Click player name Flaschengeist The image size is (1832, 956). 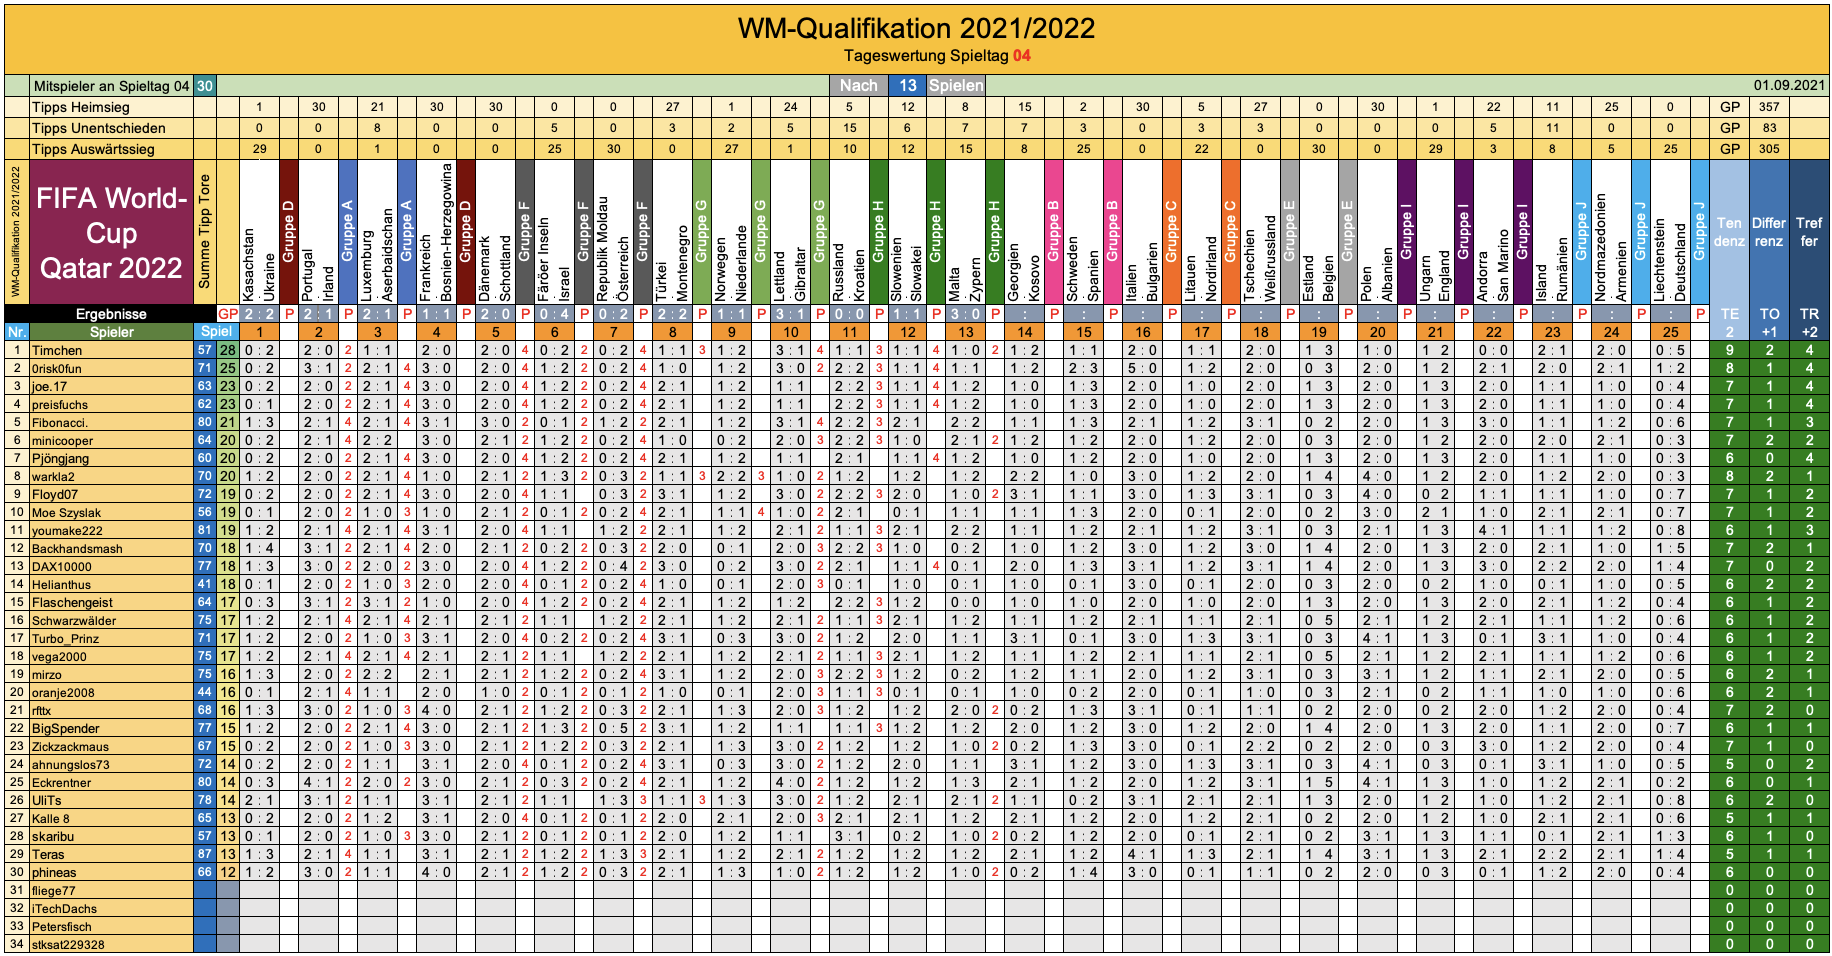coord(72,602)
